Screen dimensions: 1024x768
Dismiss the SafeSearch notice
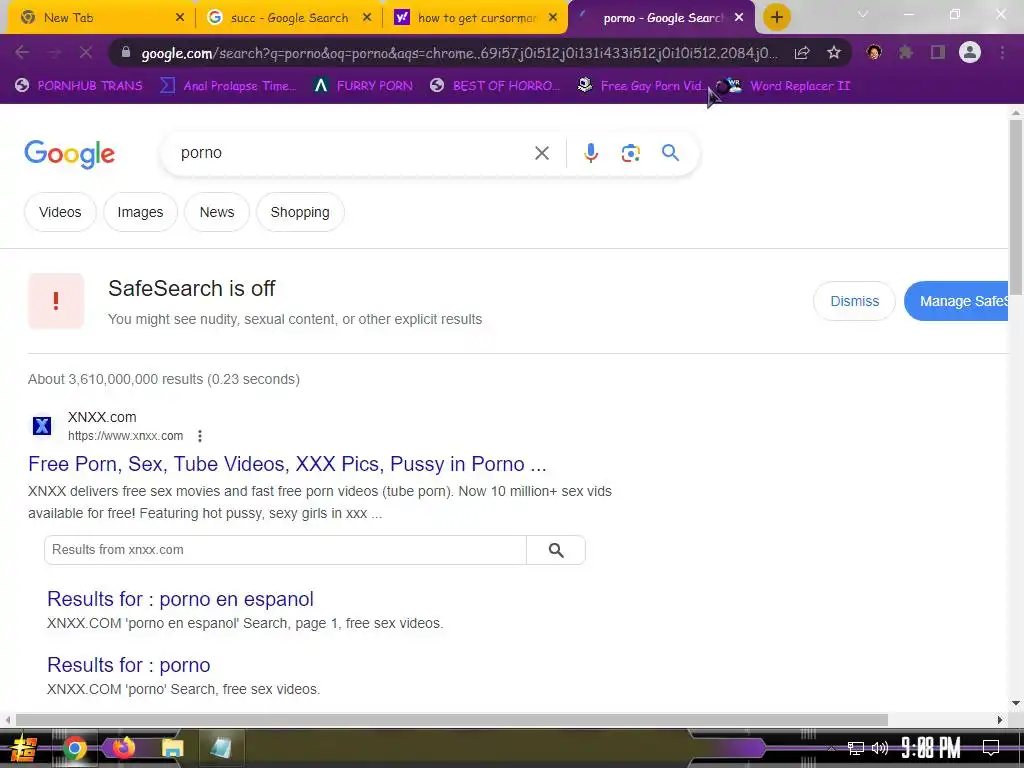pos(854,301)
